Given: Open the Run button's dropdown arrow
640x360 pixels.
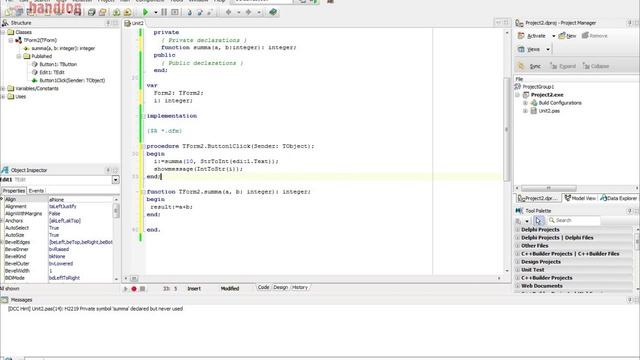Looking at the screenshot, I should pos(156,13).
